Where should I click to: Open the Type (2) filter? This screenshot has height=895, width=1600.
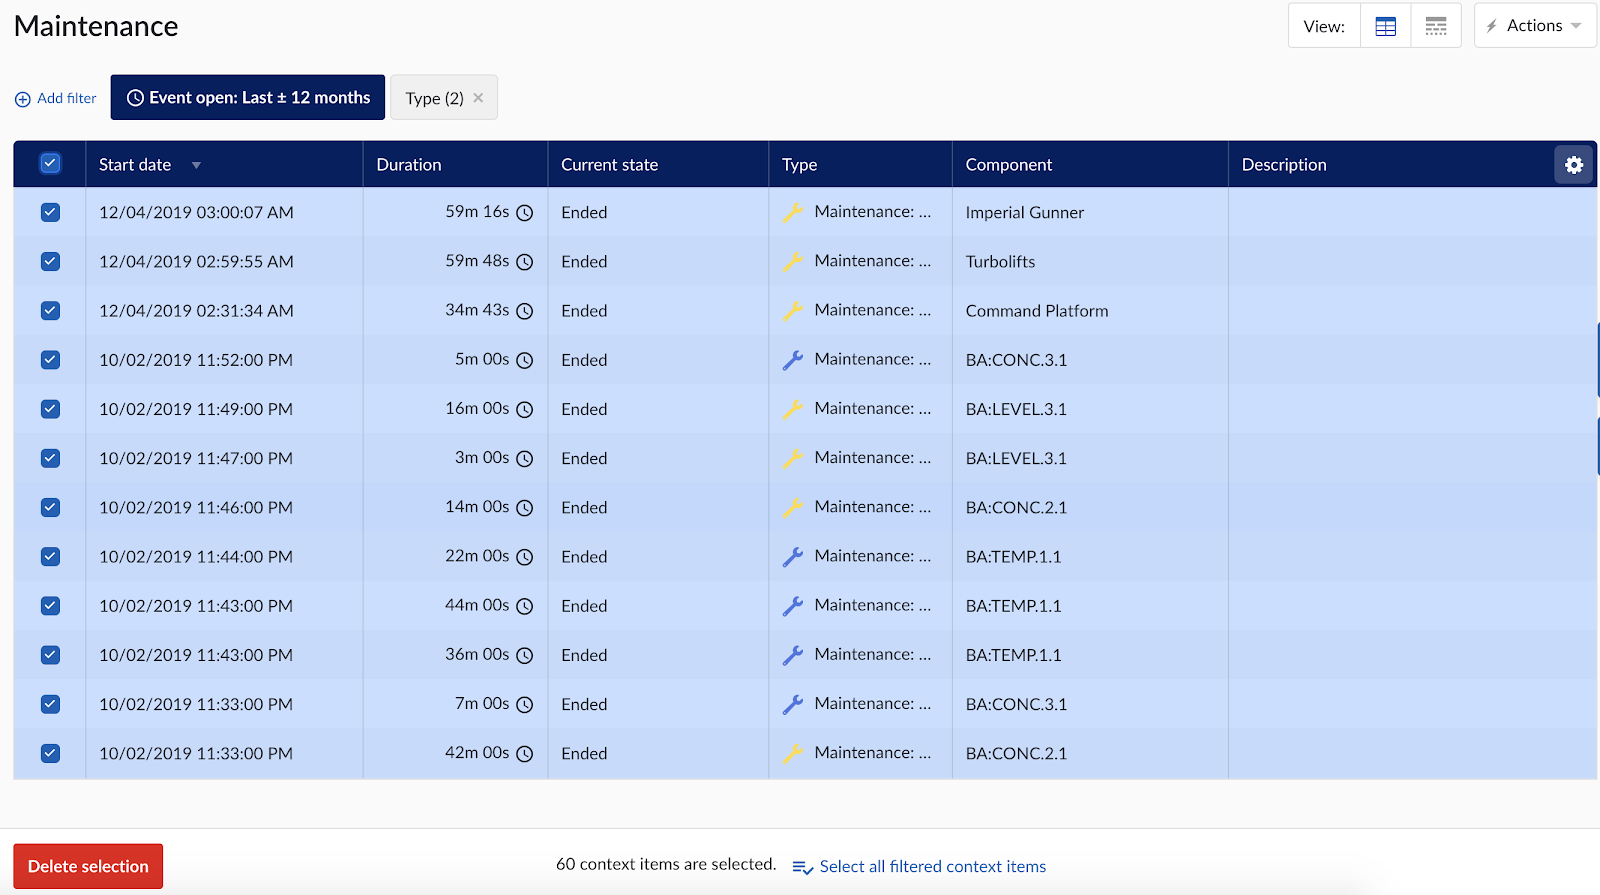click(x=435, y=98)
